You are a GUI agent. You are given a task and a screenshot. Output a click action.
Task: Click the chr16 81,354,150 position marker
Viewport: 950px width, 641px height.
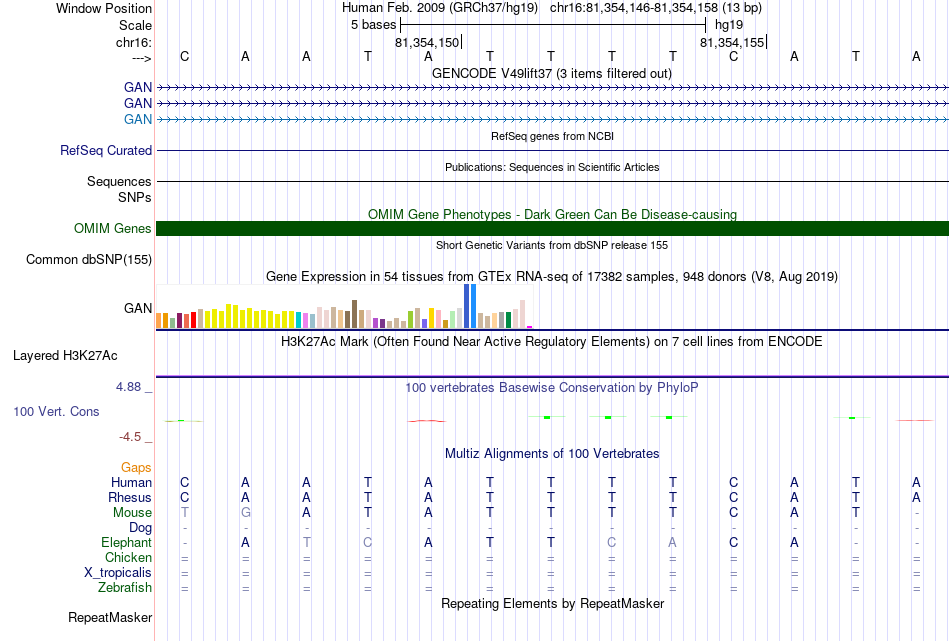click(428, 42)
